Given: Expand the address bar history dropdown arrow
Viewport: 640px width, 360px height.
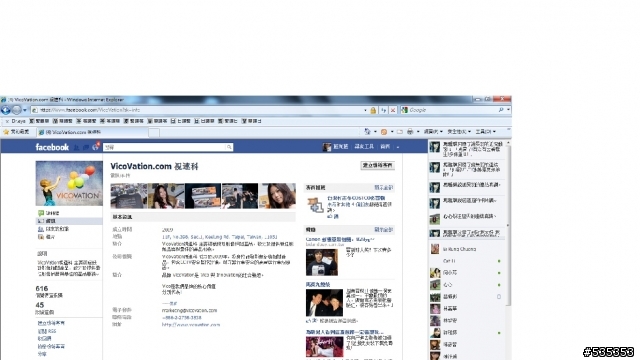Looking at the screenshot, I should point(365,110).
